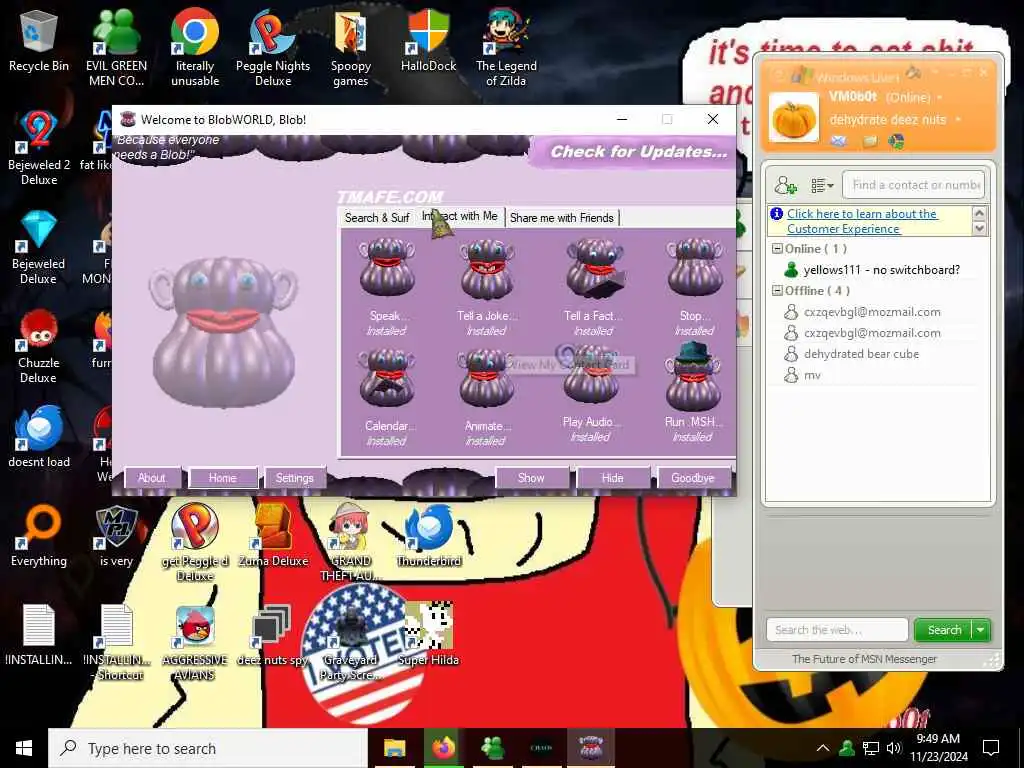Click the Run MSH blob icon
Screen dimensions: 1024x768
[693, 376]
